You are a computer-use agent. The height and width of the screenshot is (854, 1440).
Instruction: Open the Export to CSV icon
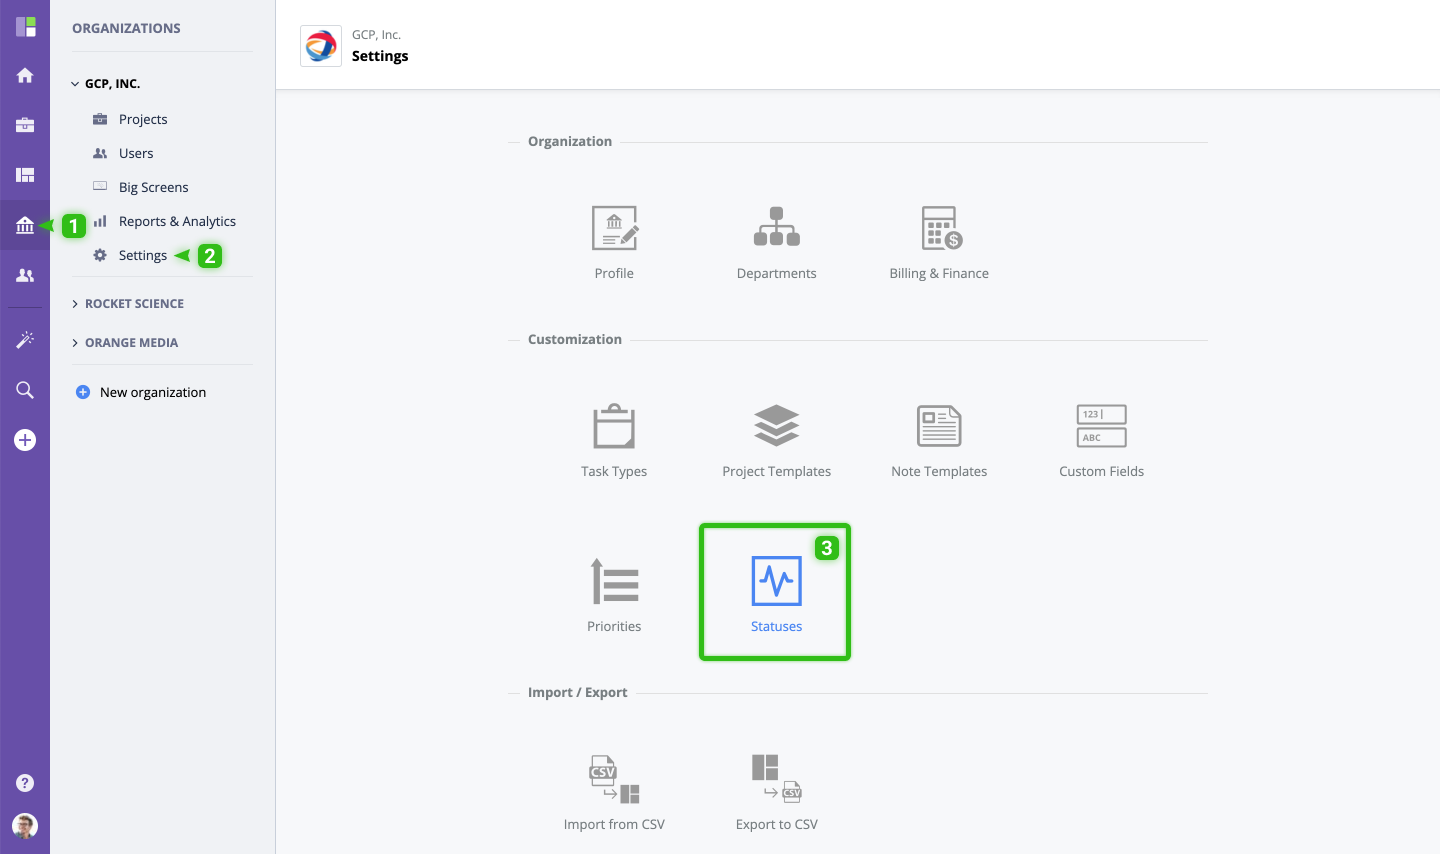tap(776, 779)
